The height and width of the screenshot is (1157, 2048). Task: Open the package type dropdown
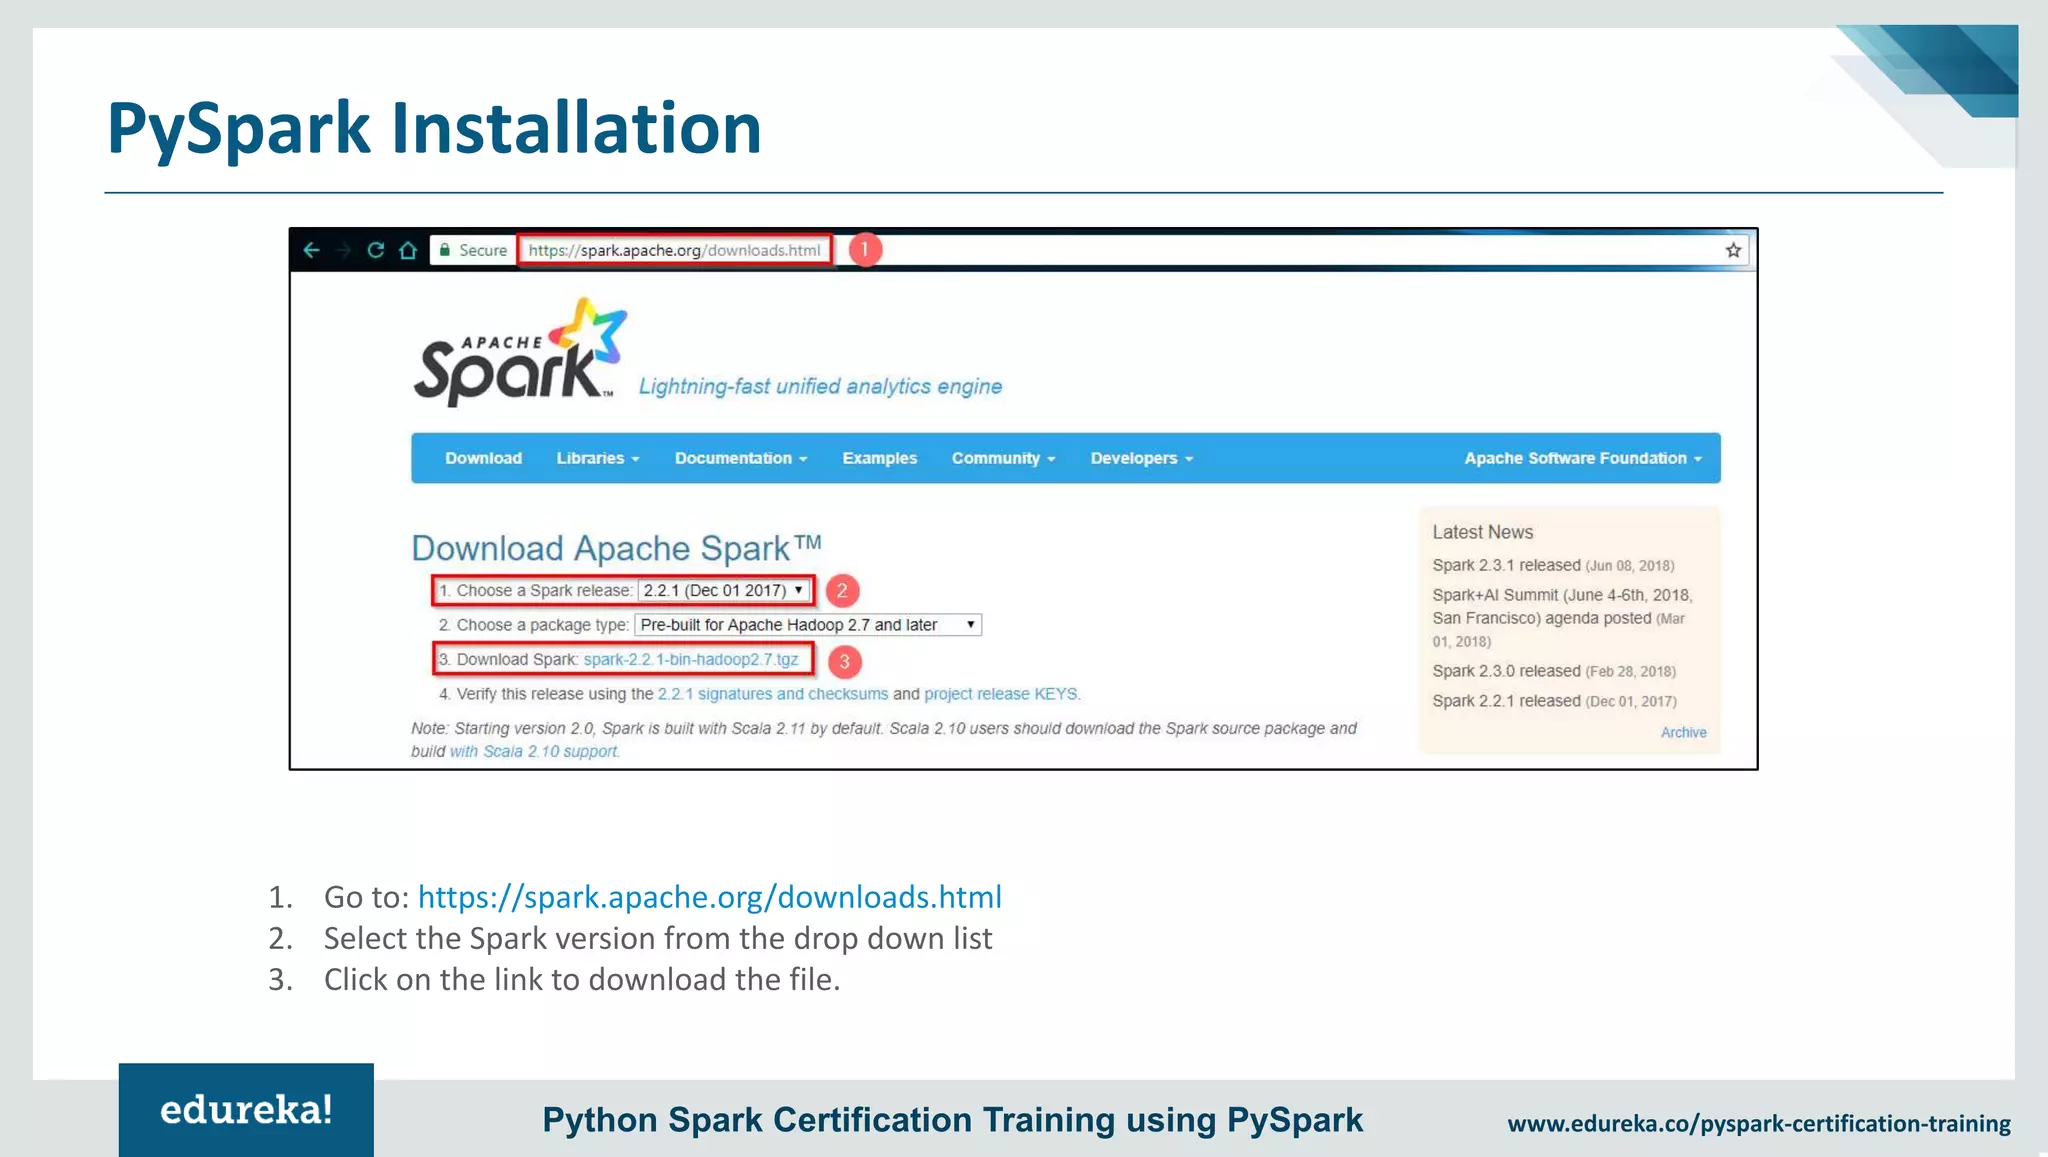click(808, 625)
